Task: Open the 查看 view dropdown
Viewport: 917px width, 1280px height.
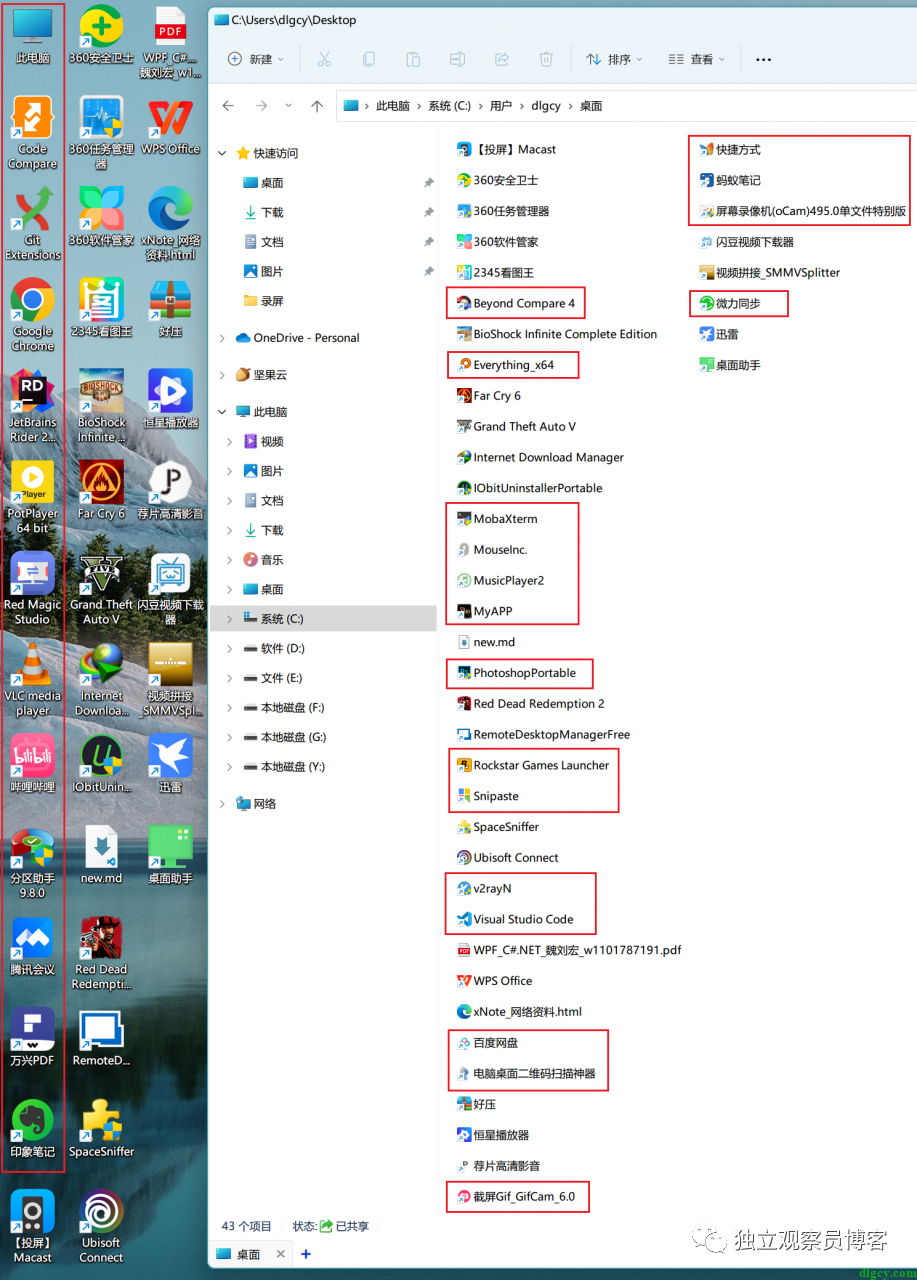Action: pos(697,59)
